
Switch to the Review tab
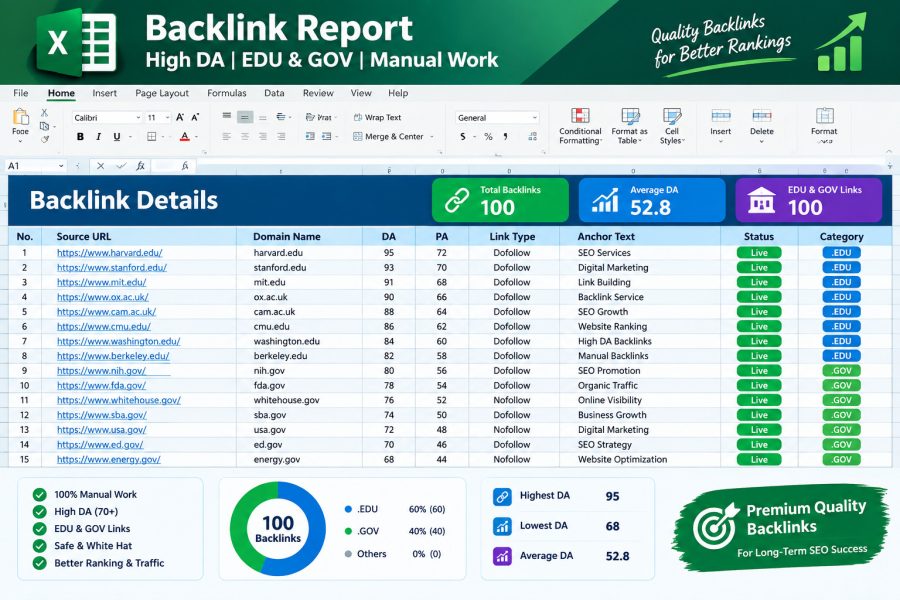tap(318, 93)
